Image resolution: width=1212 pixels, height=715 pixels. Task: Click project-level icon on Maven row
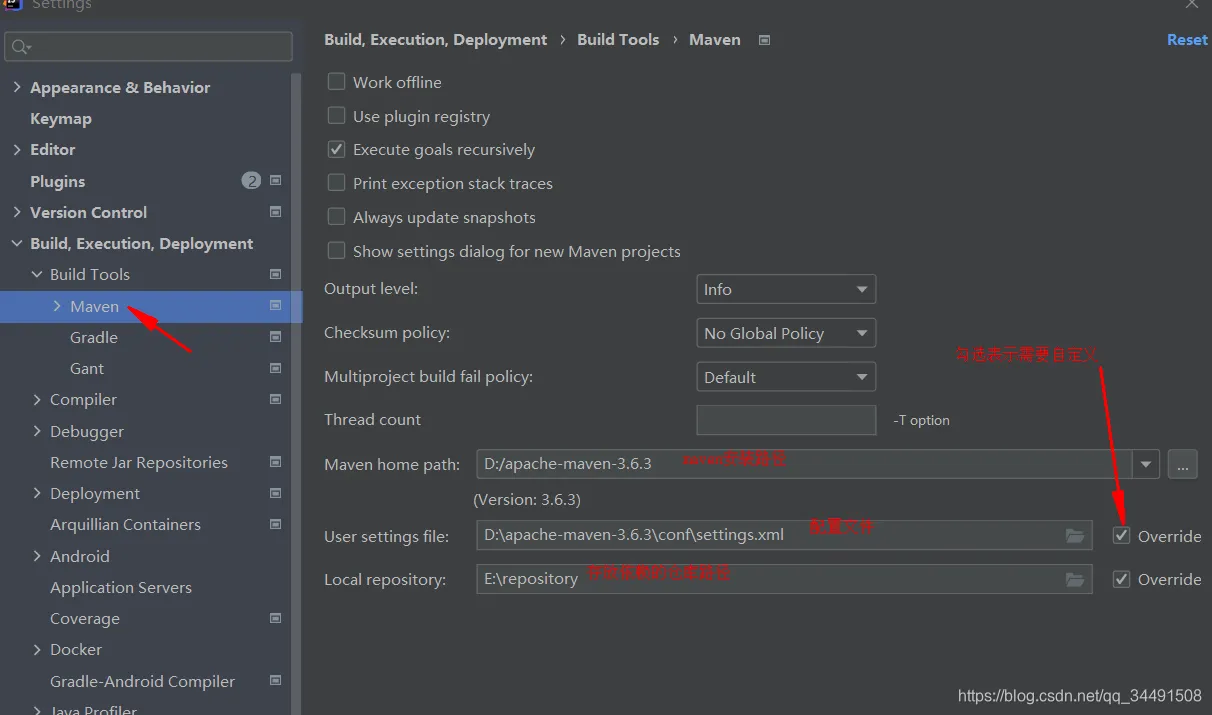[276, 306]
